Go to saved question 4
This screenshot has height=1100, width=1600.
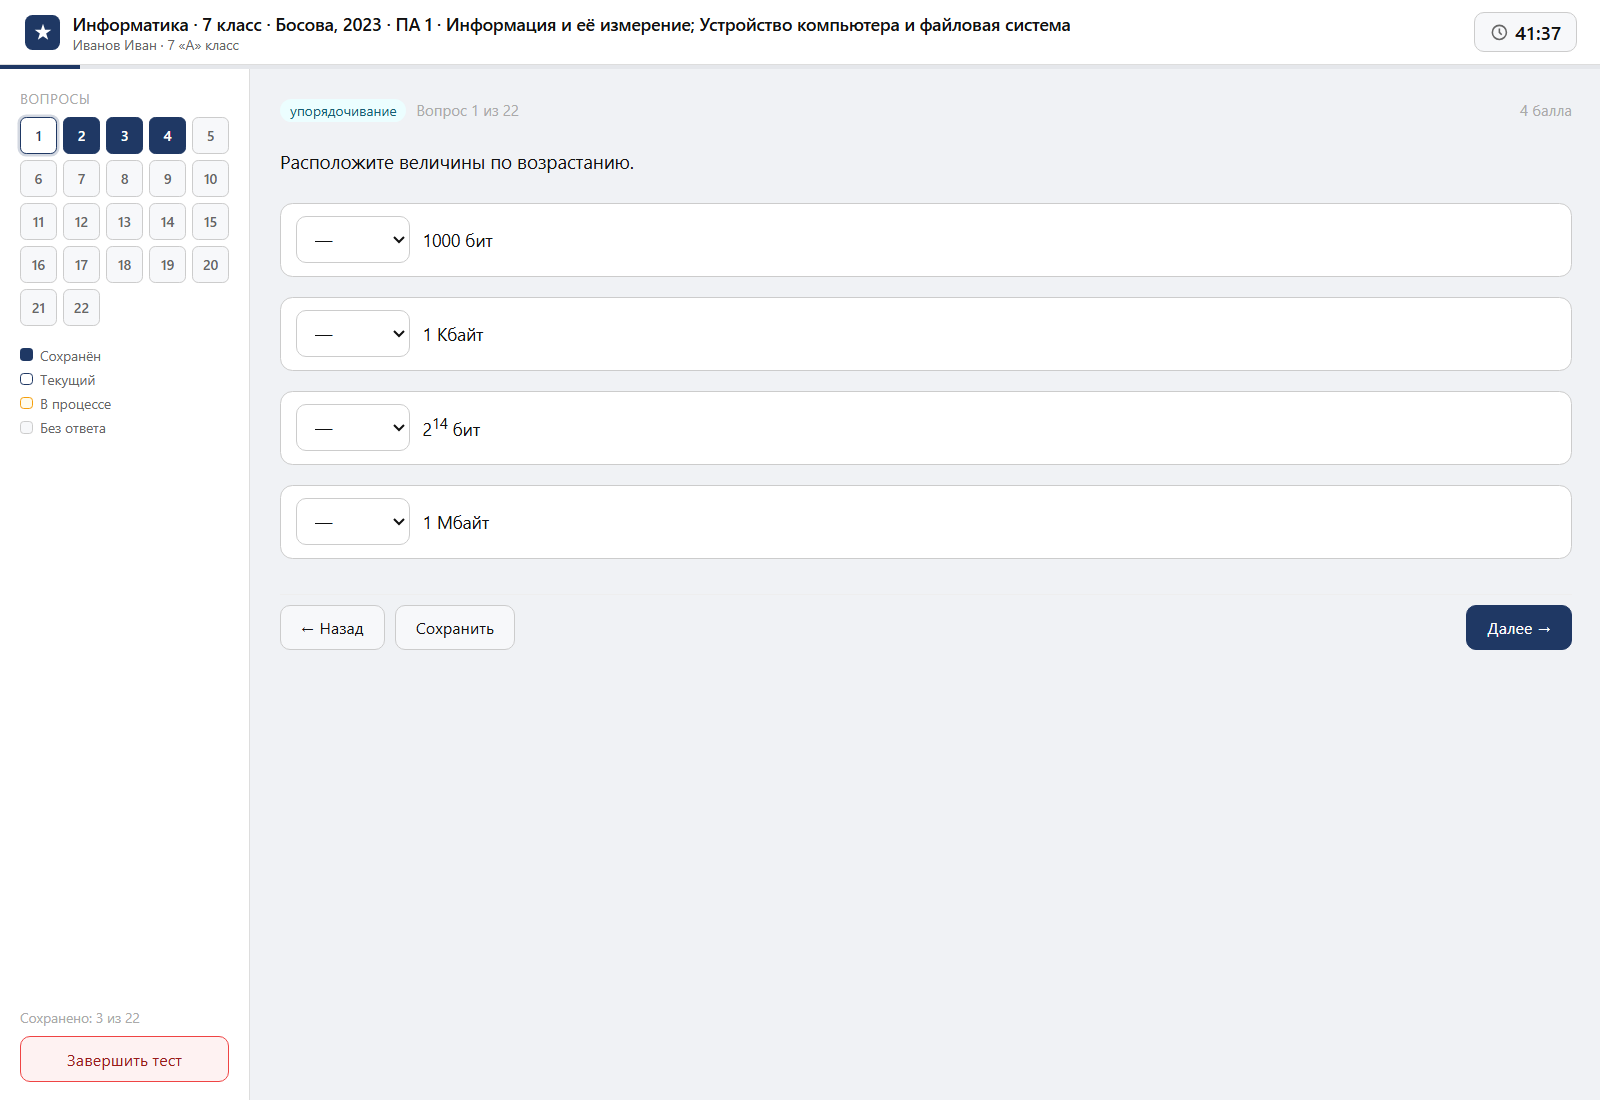point(167,136)
